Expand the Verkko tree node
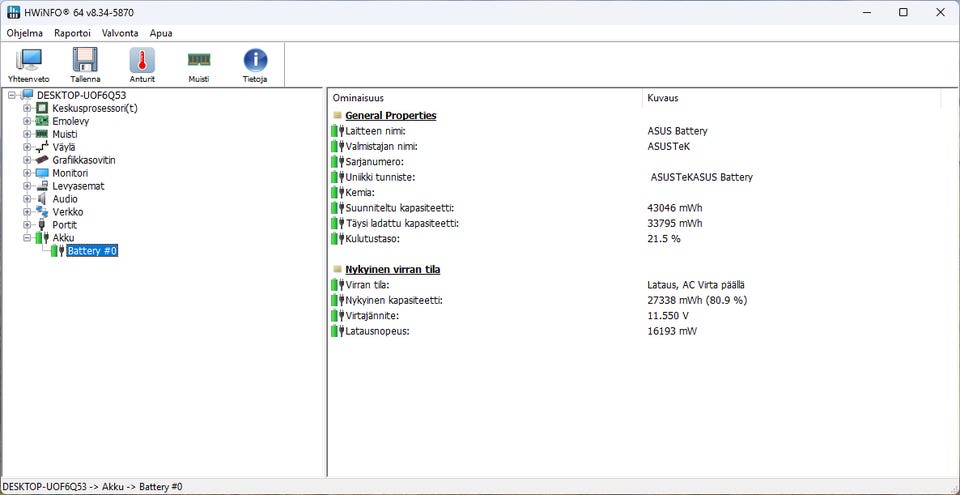Screen dimensions: 960x495 (26, 212)
